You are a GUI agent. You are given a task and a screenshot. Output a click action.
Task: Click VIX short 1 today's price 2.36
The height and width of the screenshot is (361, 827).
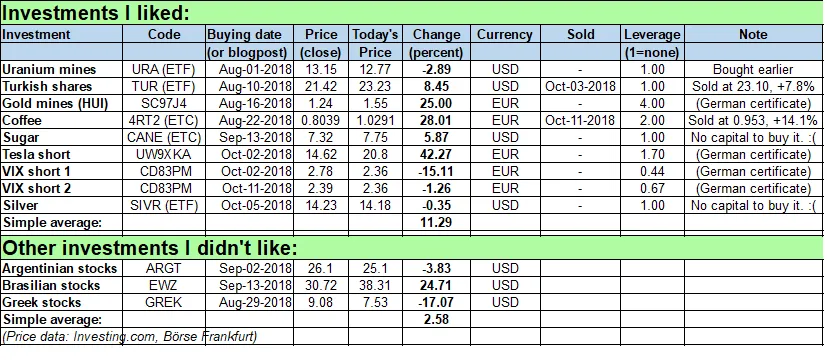(x=377, y=172)
